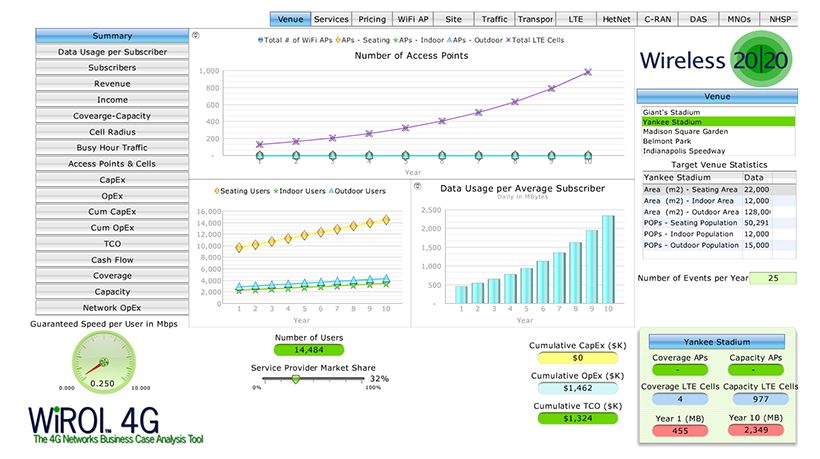Open Data Usage per Subscriber view
The height and width of the screenshot is (459, 820).
click(112, 52)
